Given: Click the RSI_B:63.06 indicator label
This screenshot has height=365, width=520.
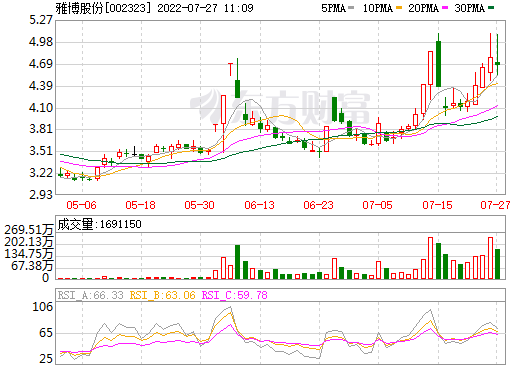Looking at the screenshot, I should pos(162,295).
